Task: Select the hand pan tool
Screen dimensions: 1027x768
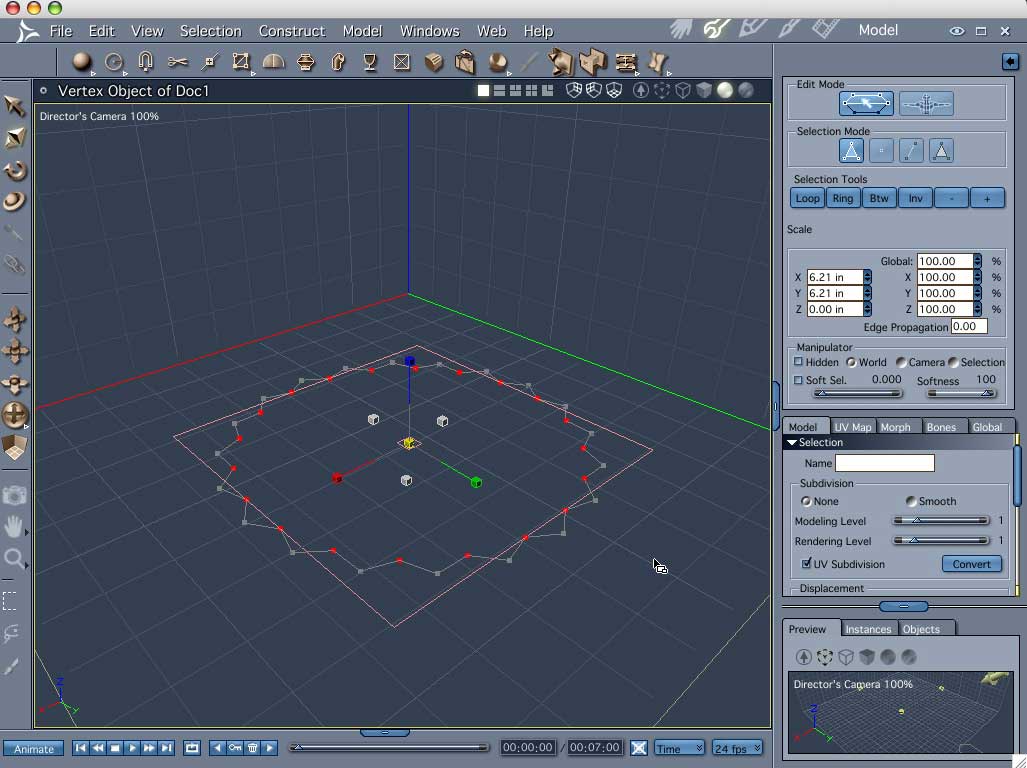Action: pos(13,526)
